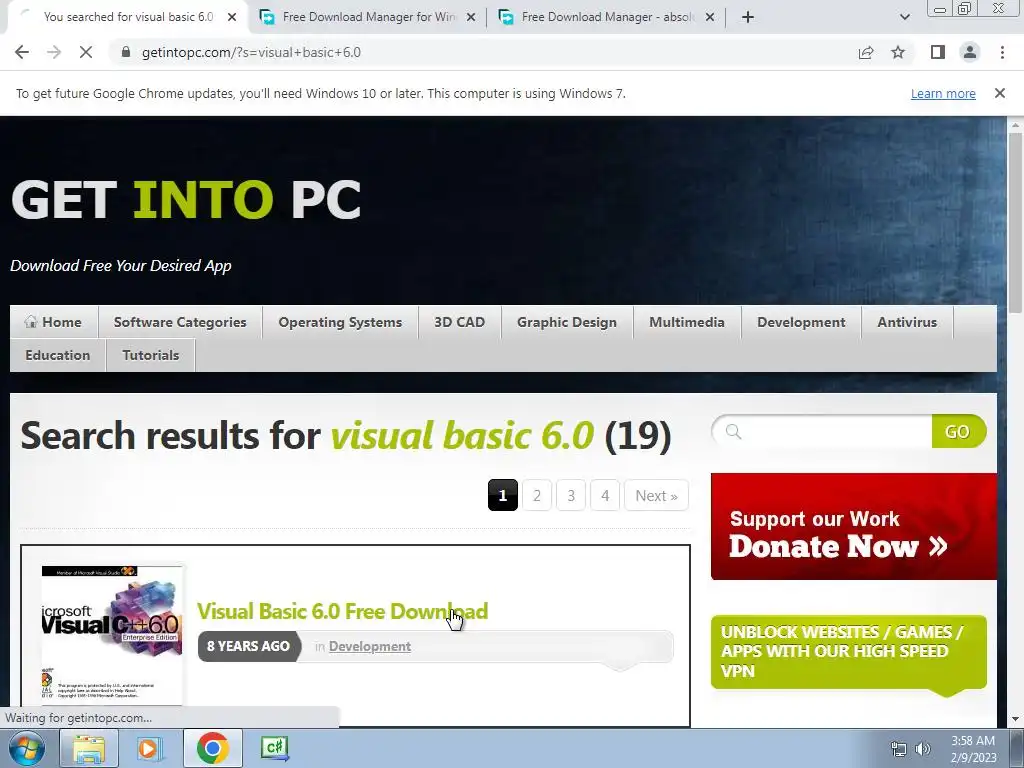Close the Free Download Manager for Windows tab

click(x=471, y=17)
